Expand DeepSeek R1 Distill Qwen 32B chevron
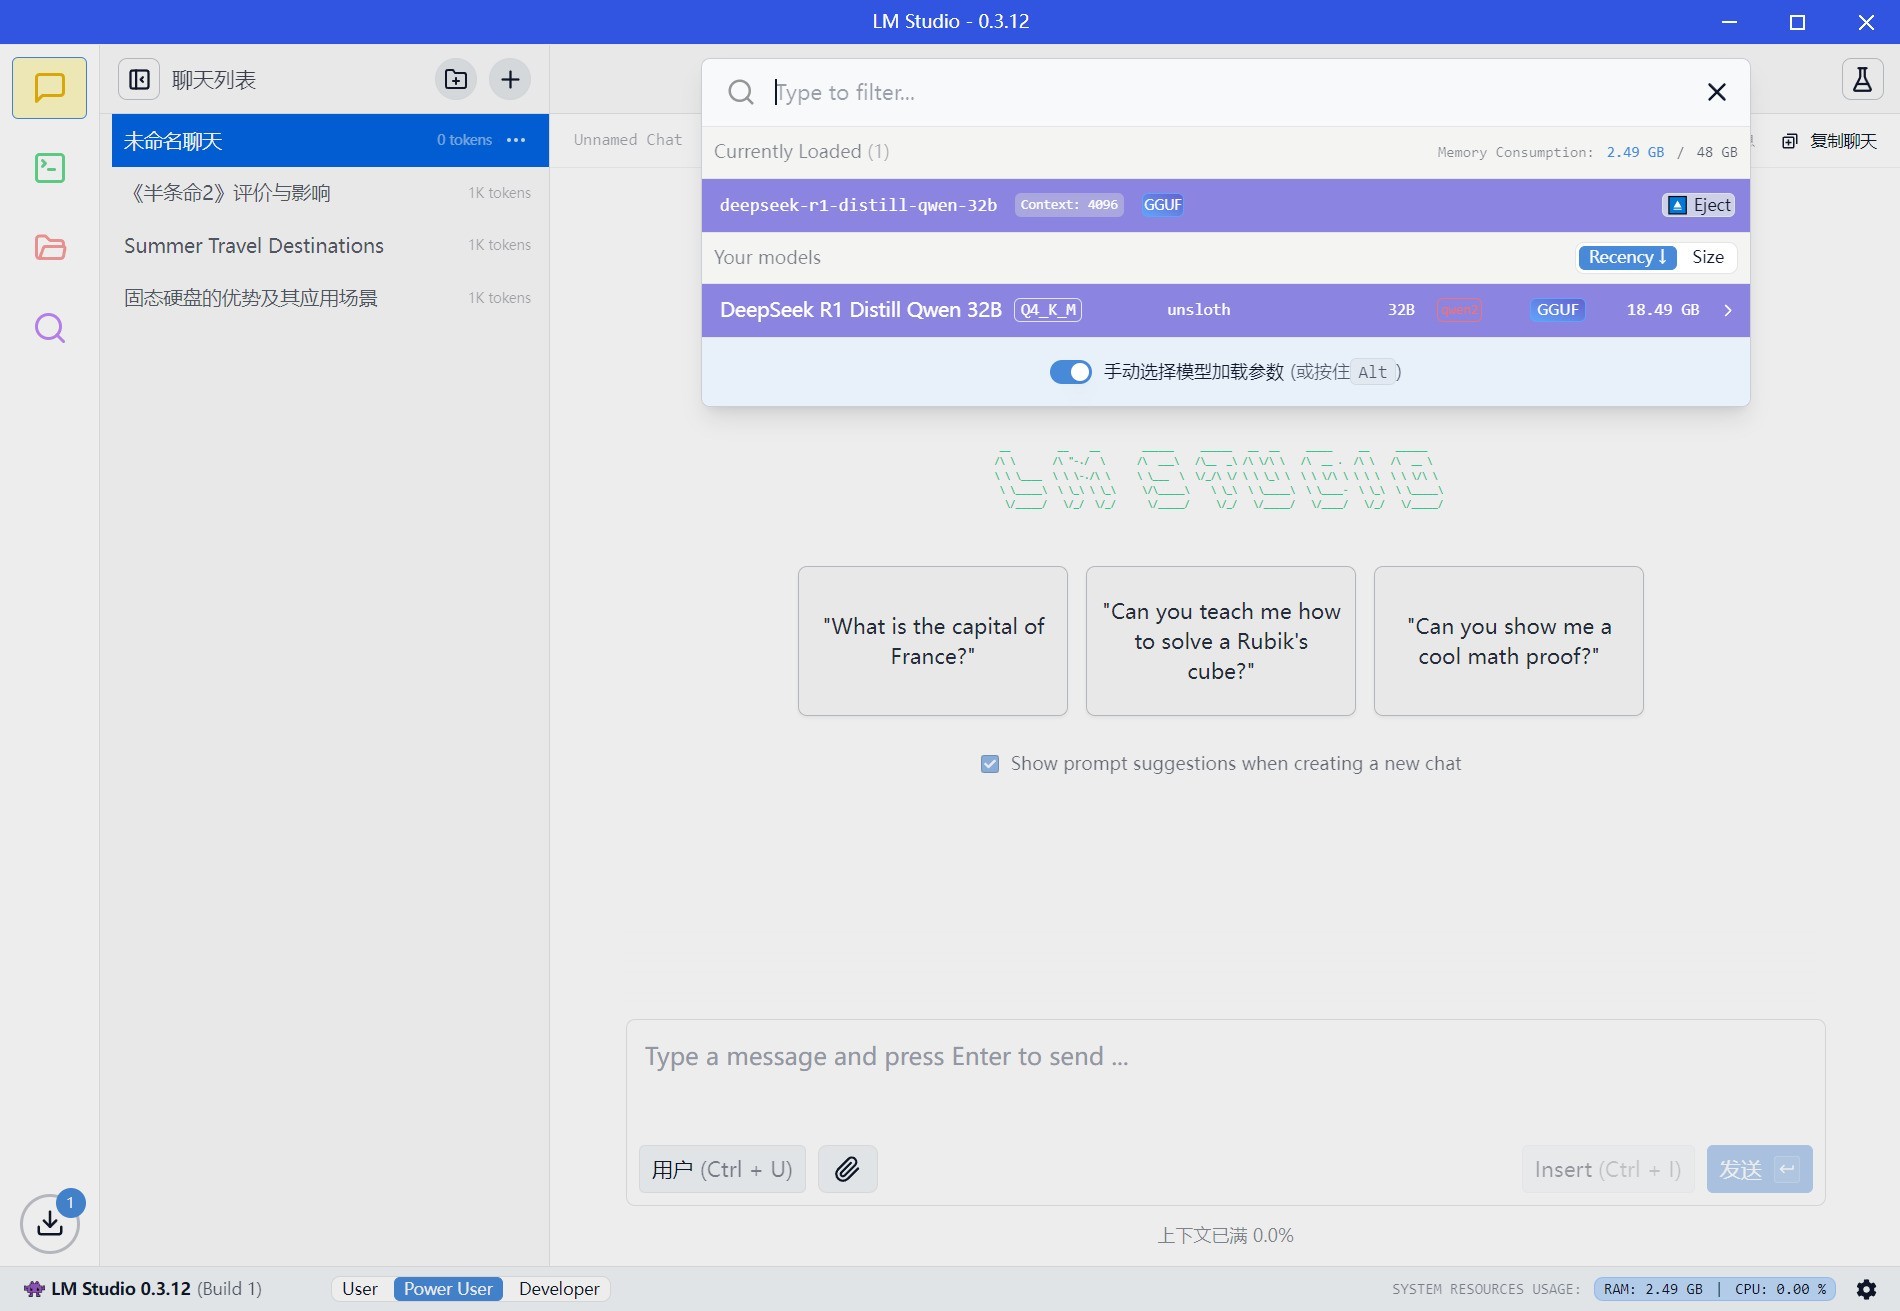Image resolution: width=1900 pixels, height=1311 pixels. (1728, 310)
